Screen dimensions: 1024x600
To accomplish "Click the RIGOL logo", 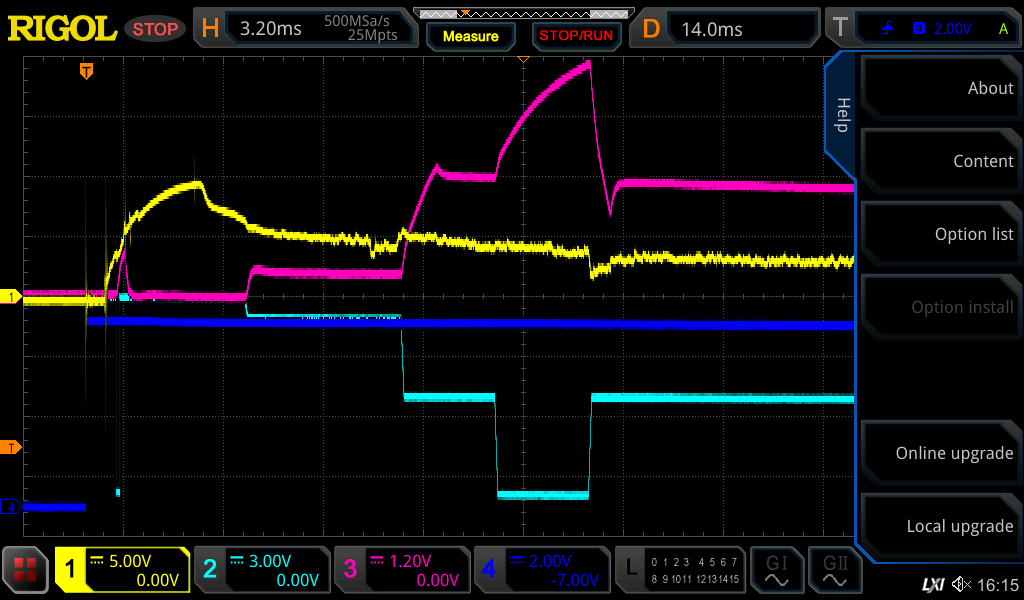I will point(62,29).
